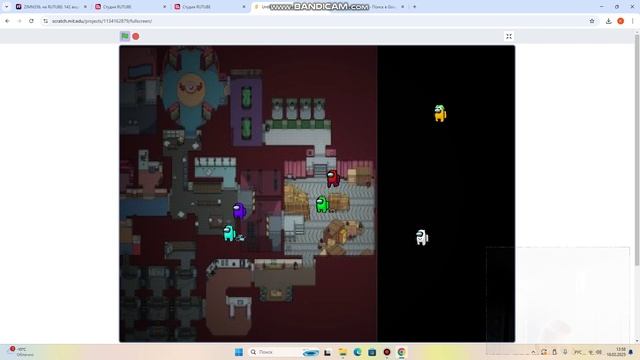Open a new browser tab
This screenshot has height=360, width=640.
pyautogui.click(x=414, y=7)
